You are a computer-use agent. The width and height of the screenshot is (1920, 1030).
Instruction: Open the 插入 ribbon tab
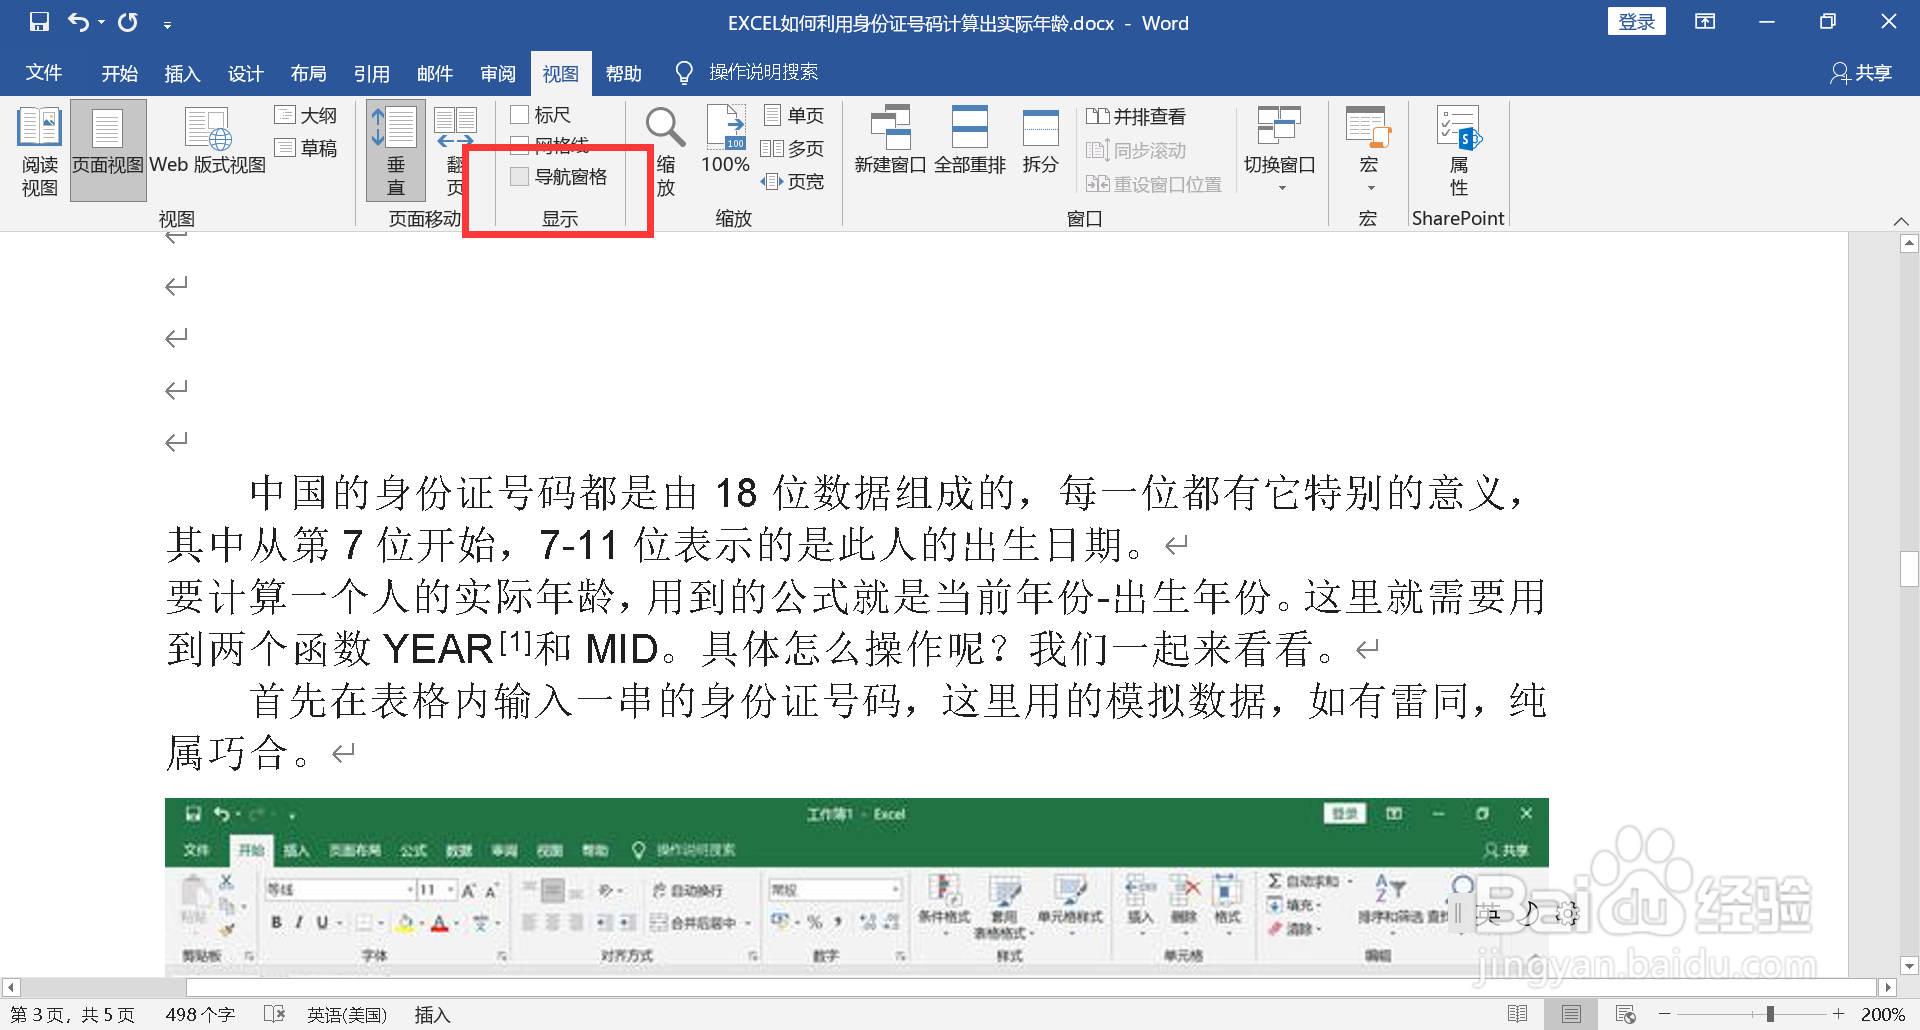(x=182, y=72)
